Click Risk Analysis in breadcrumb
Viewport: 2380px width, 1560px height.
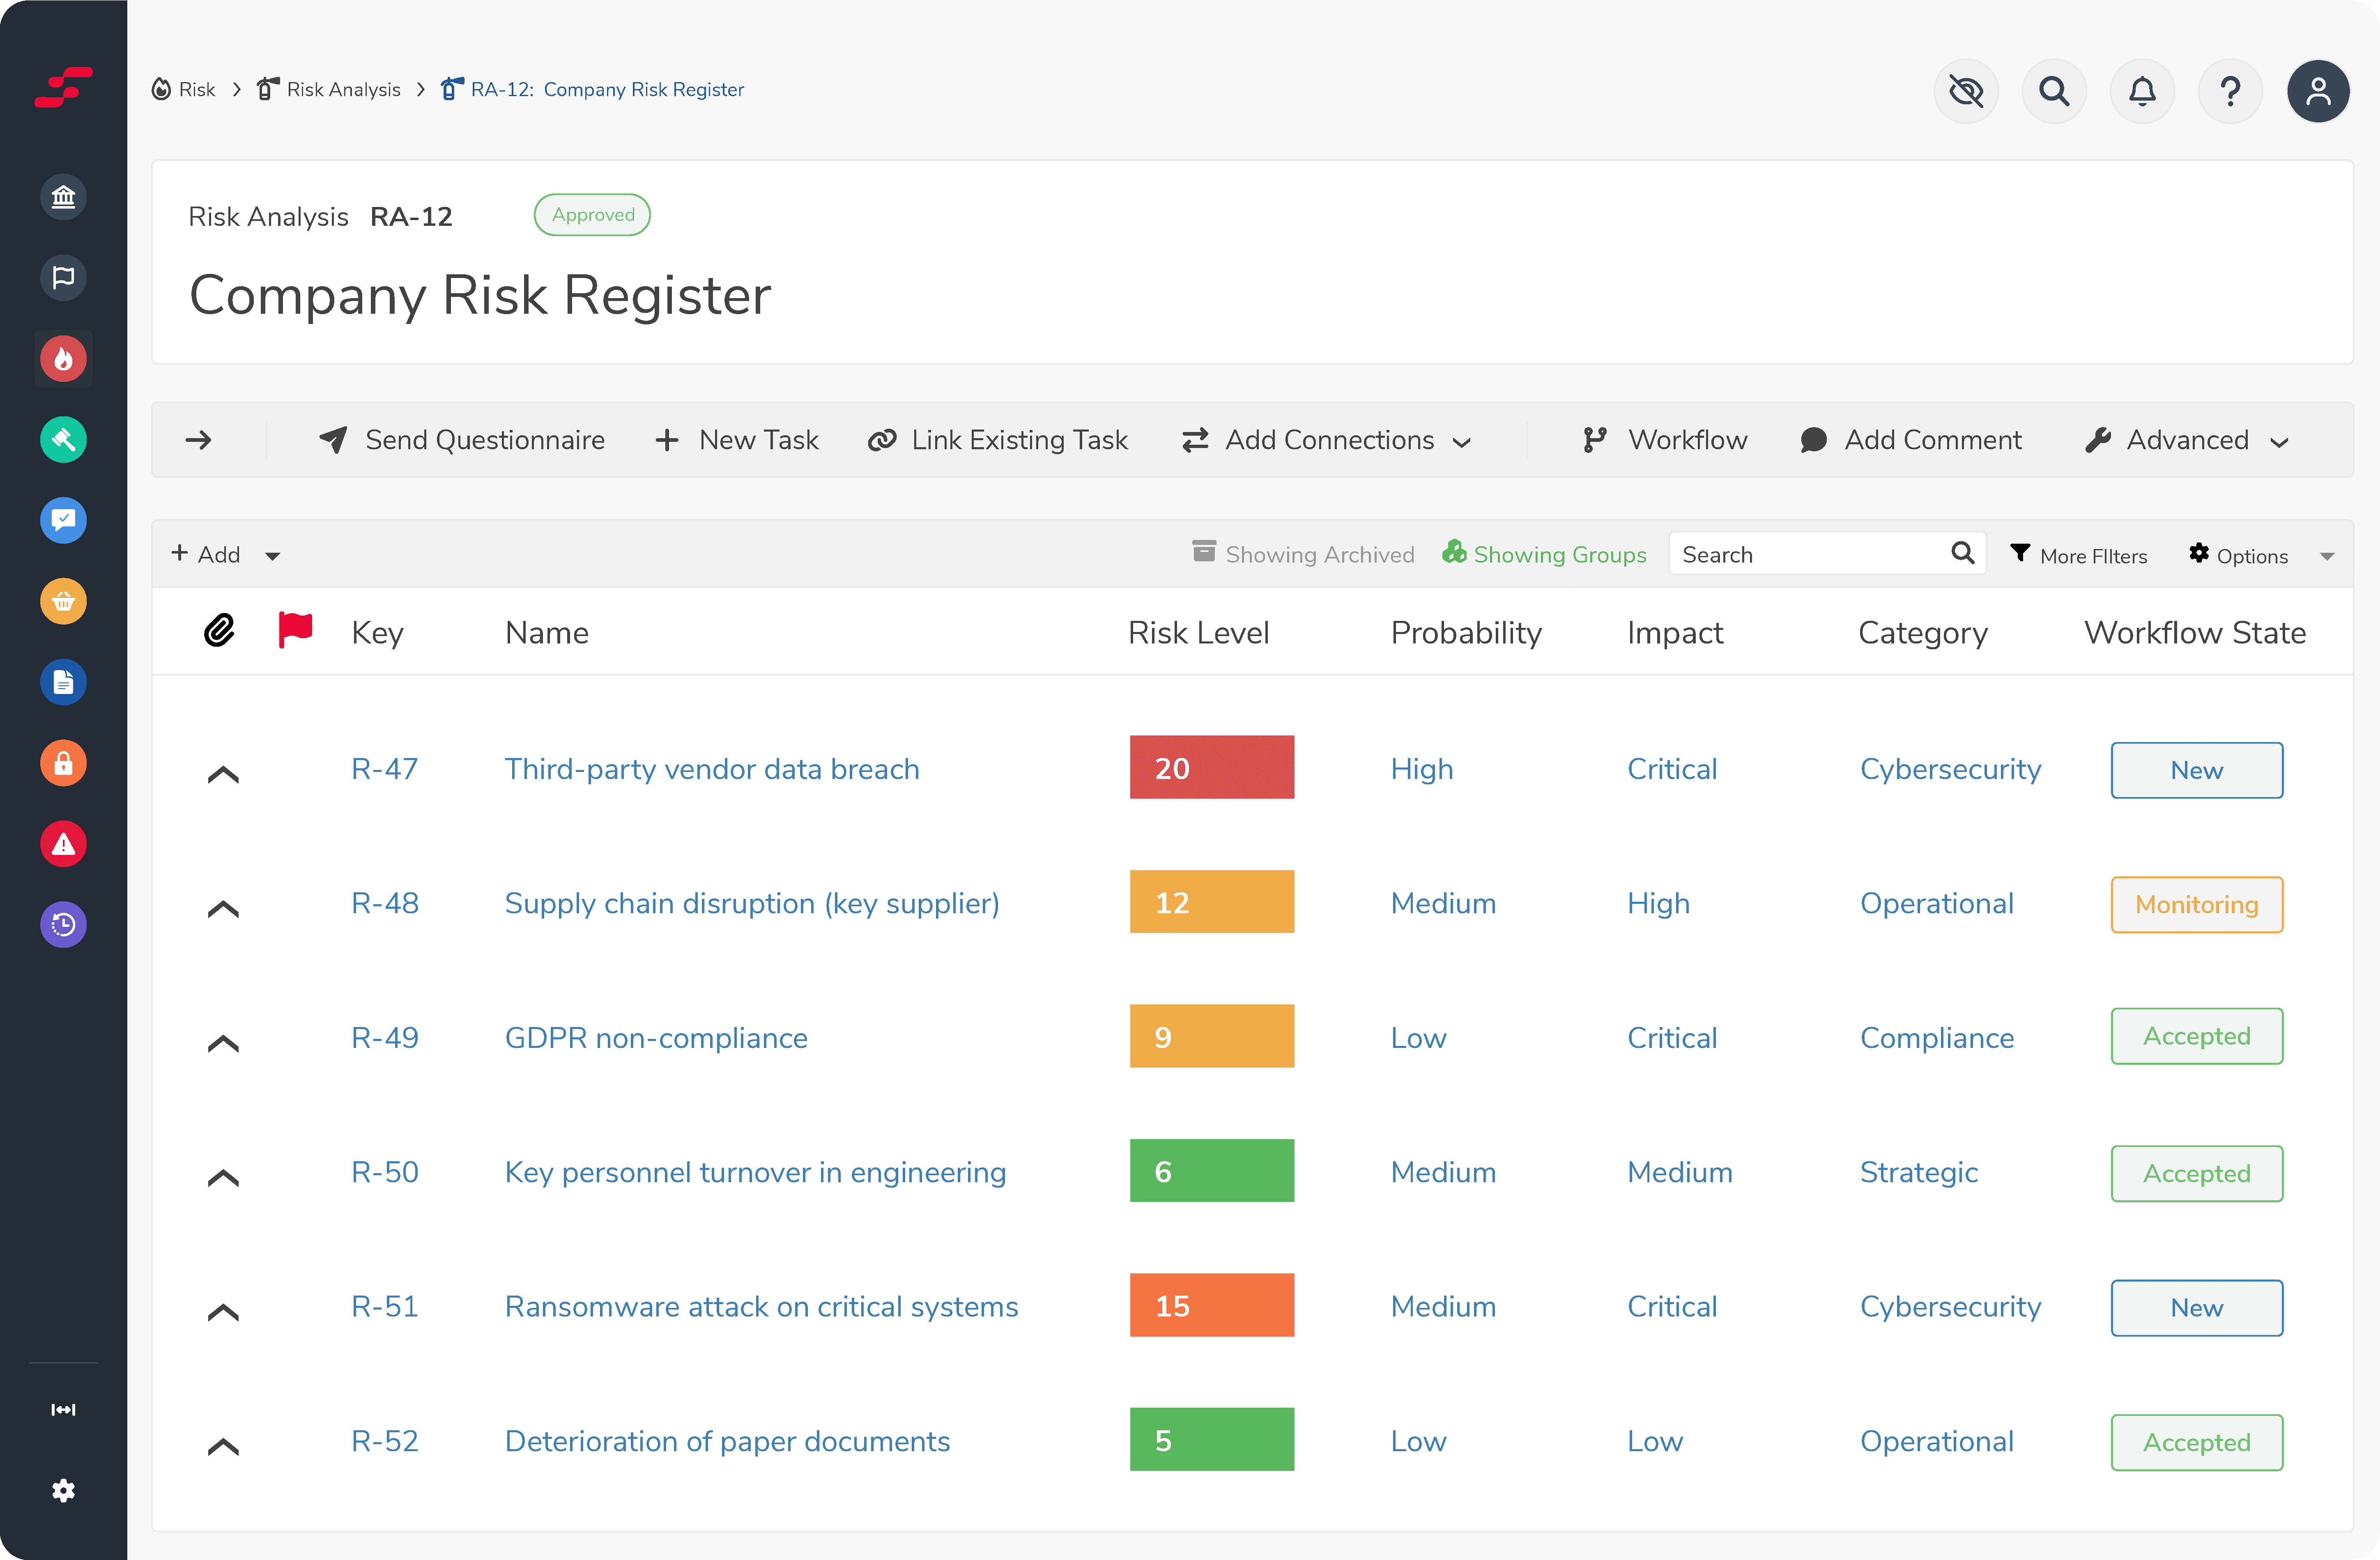click(342, 89)
